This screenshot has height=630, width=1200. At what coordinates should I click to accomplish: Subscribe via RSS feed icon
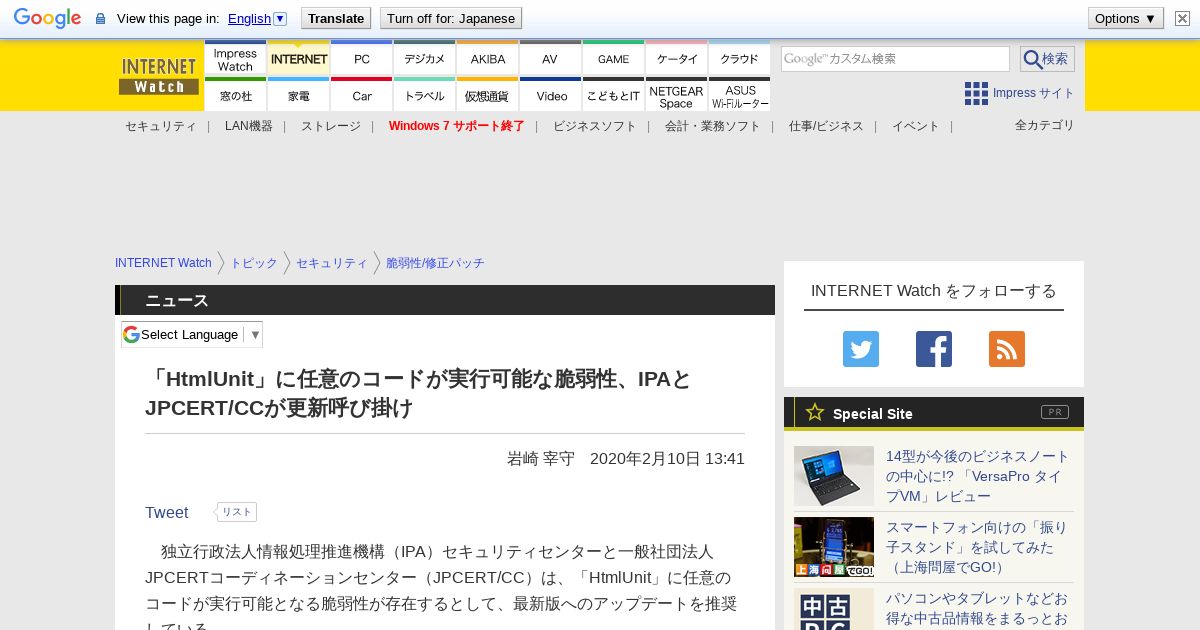tap(1007, 349)
